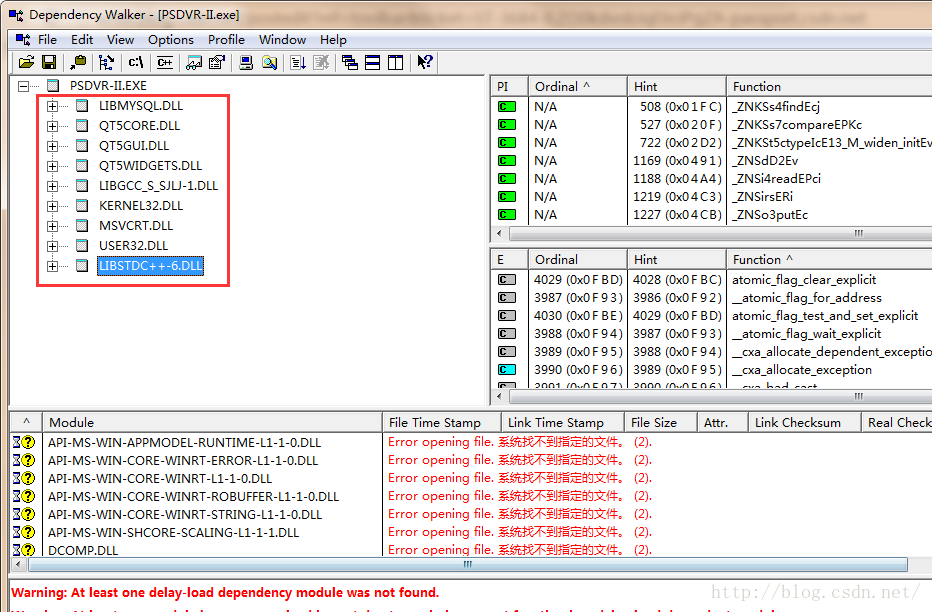Viewport: 932px width, 612px height.
Task: Click the Open file toolbar icon
Action: click(26, 63)
